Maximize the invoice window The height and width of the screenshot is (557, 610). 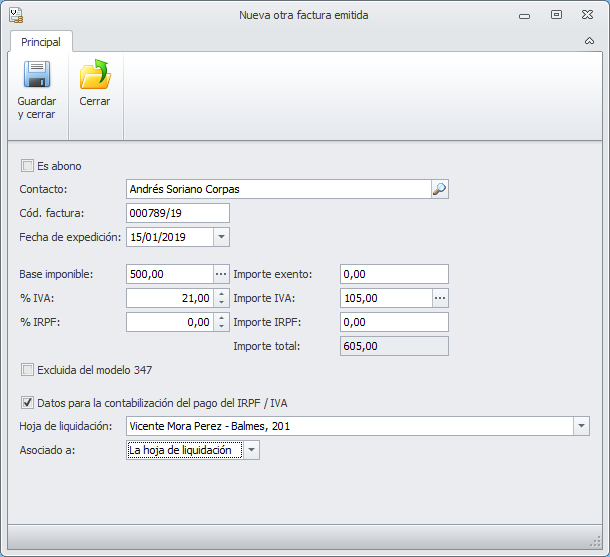tap(556, 15)
